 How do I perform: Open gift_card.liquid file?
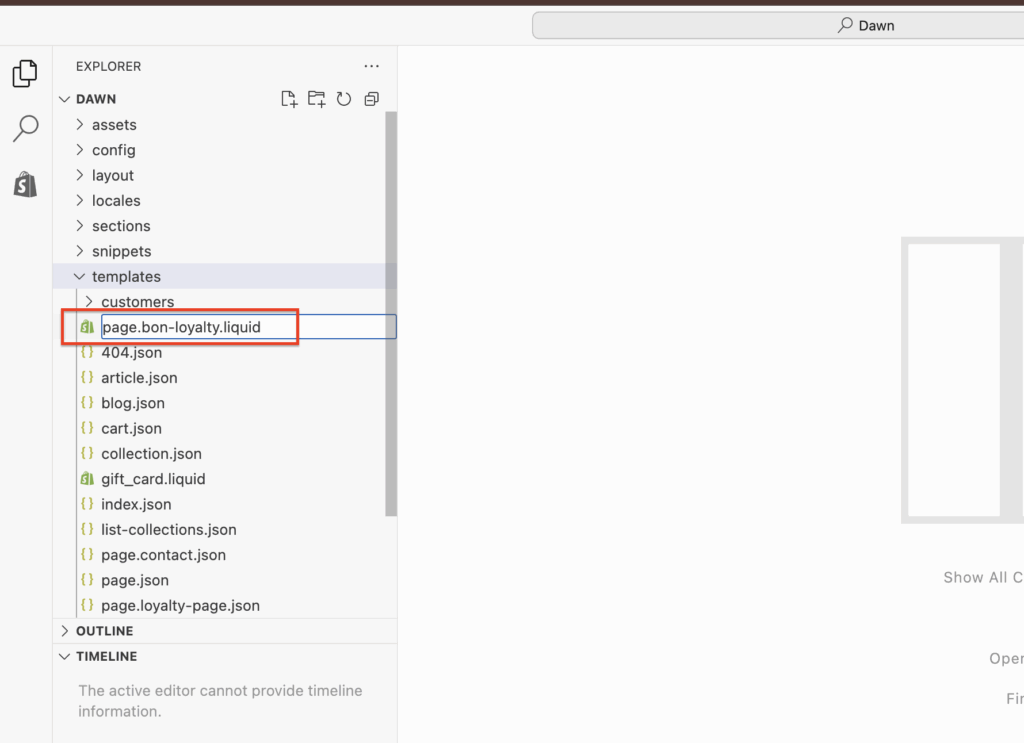[x=153, y=479]
